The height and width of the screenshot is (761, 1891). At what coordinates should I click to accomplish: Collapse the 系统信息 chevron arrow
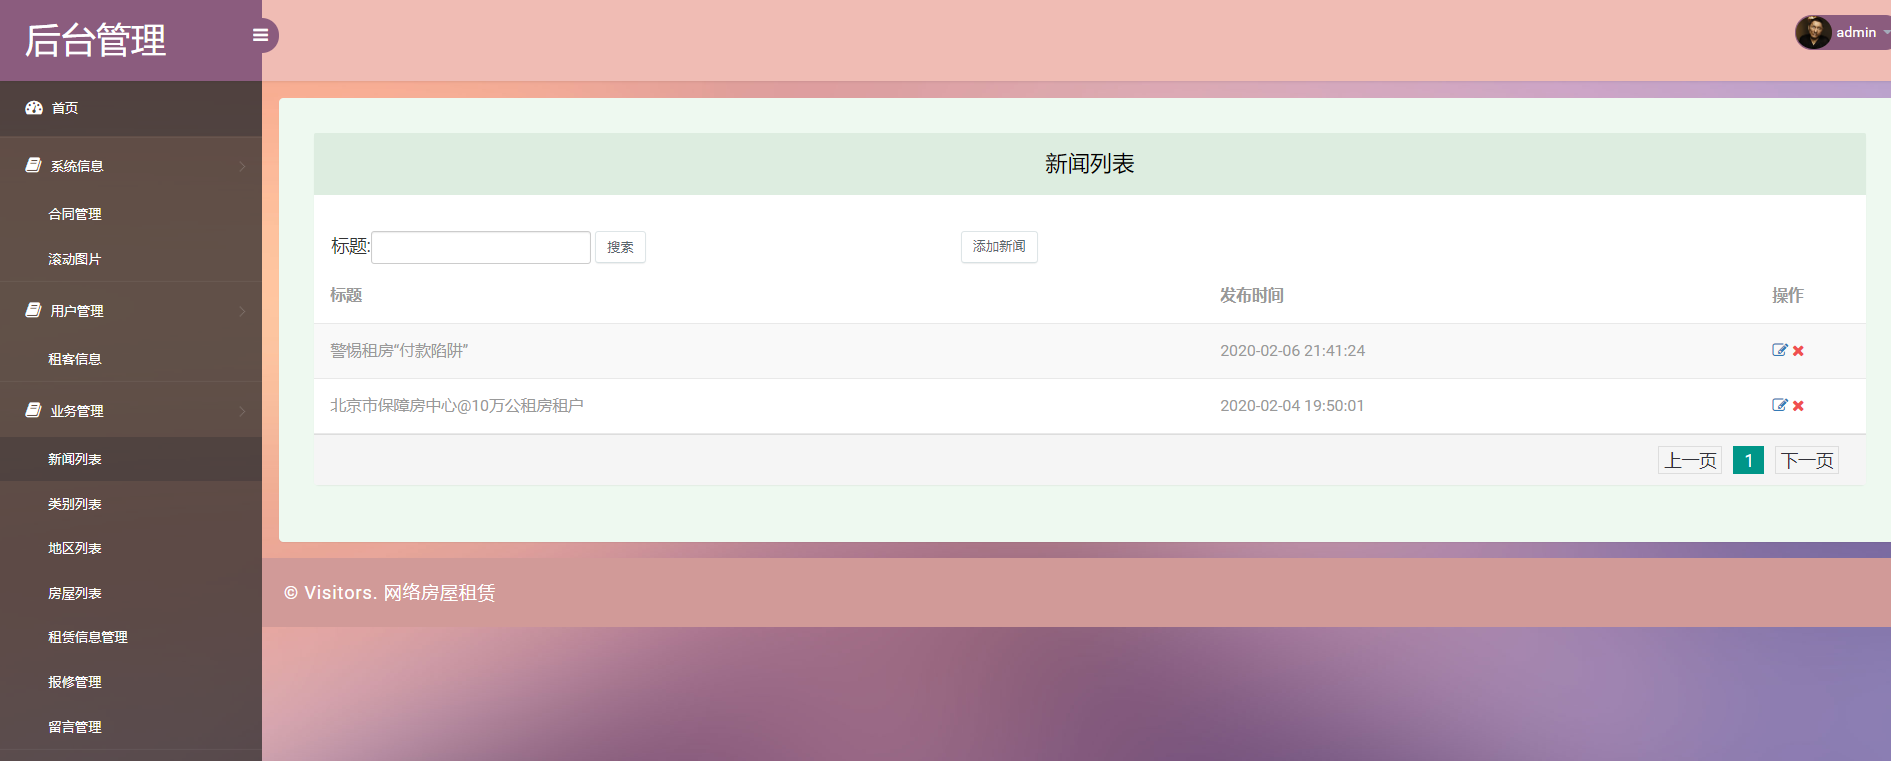click(242, 166)
